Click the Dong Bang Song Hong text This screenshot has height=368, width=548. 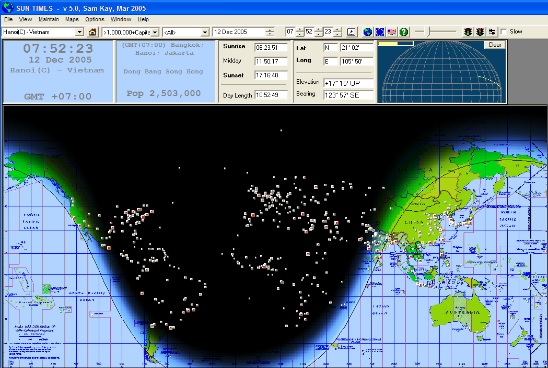pyautogui.click(x=163, y=71)
